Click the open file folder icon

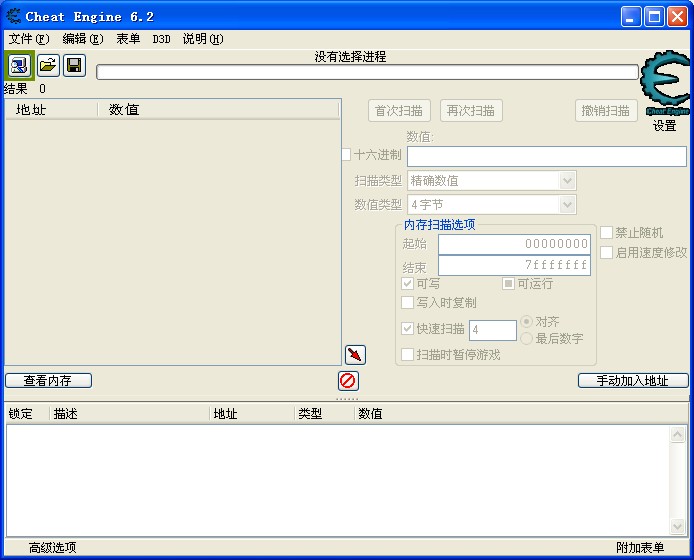pos(48,66)
